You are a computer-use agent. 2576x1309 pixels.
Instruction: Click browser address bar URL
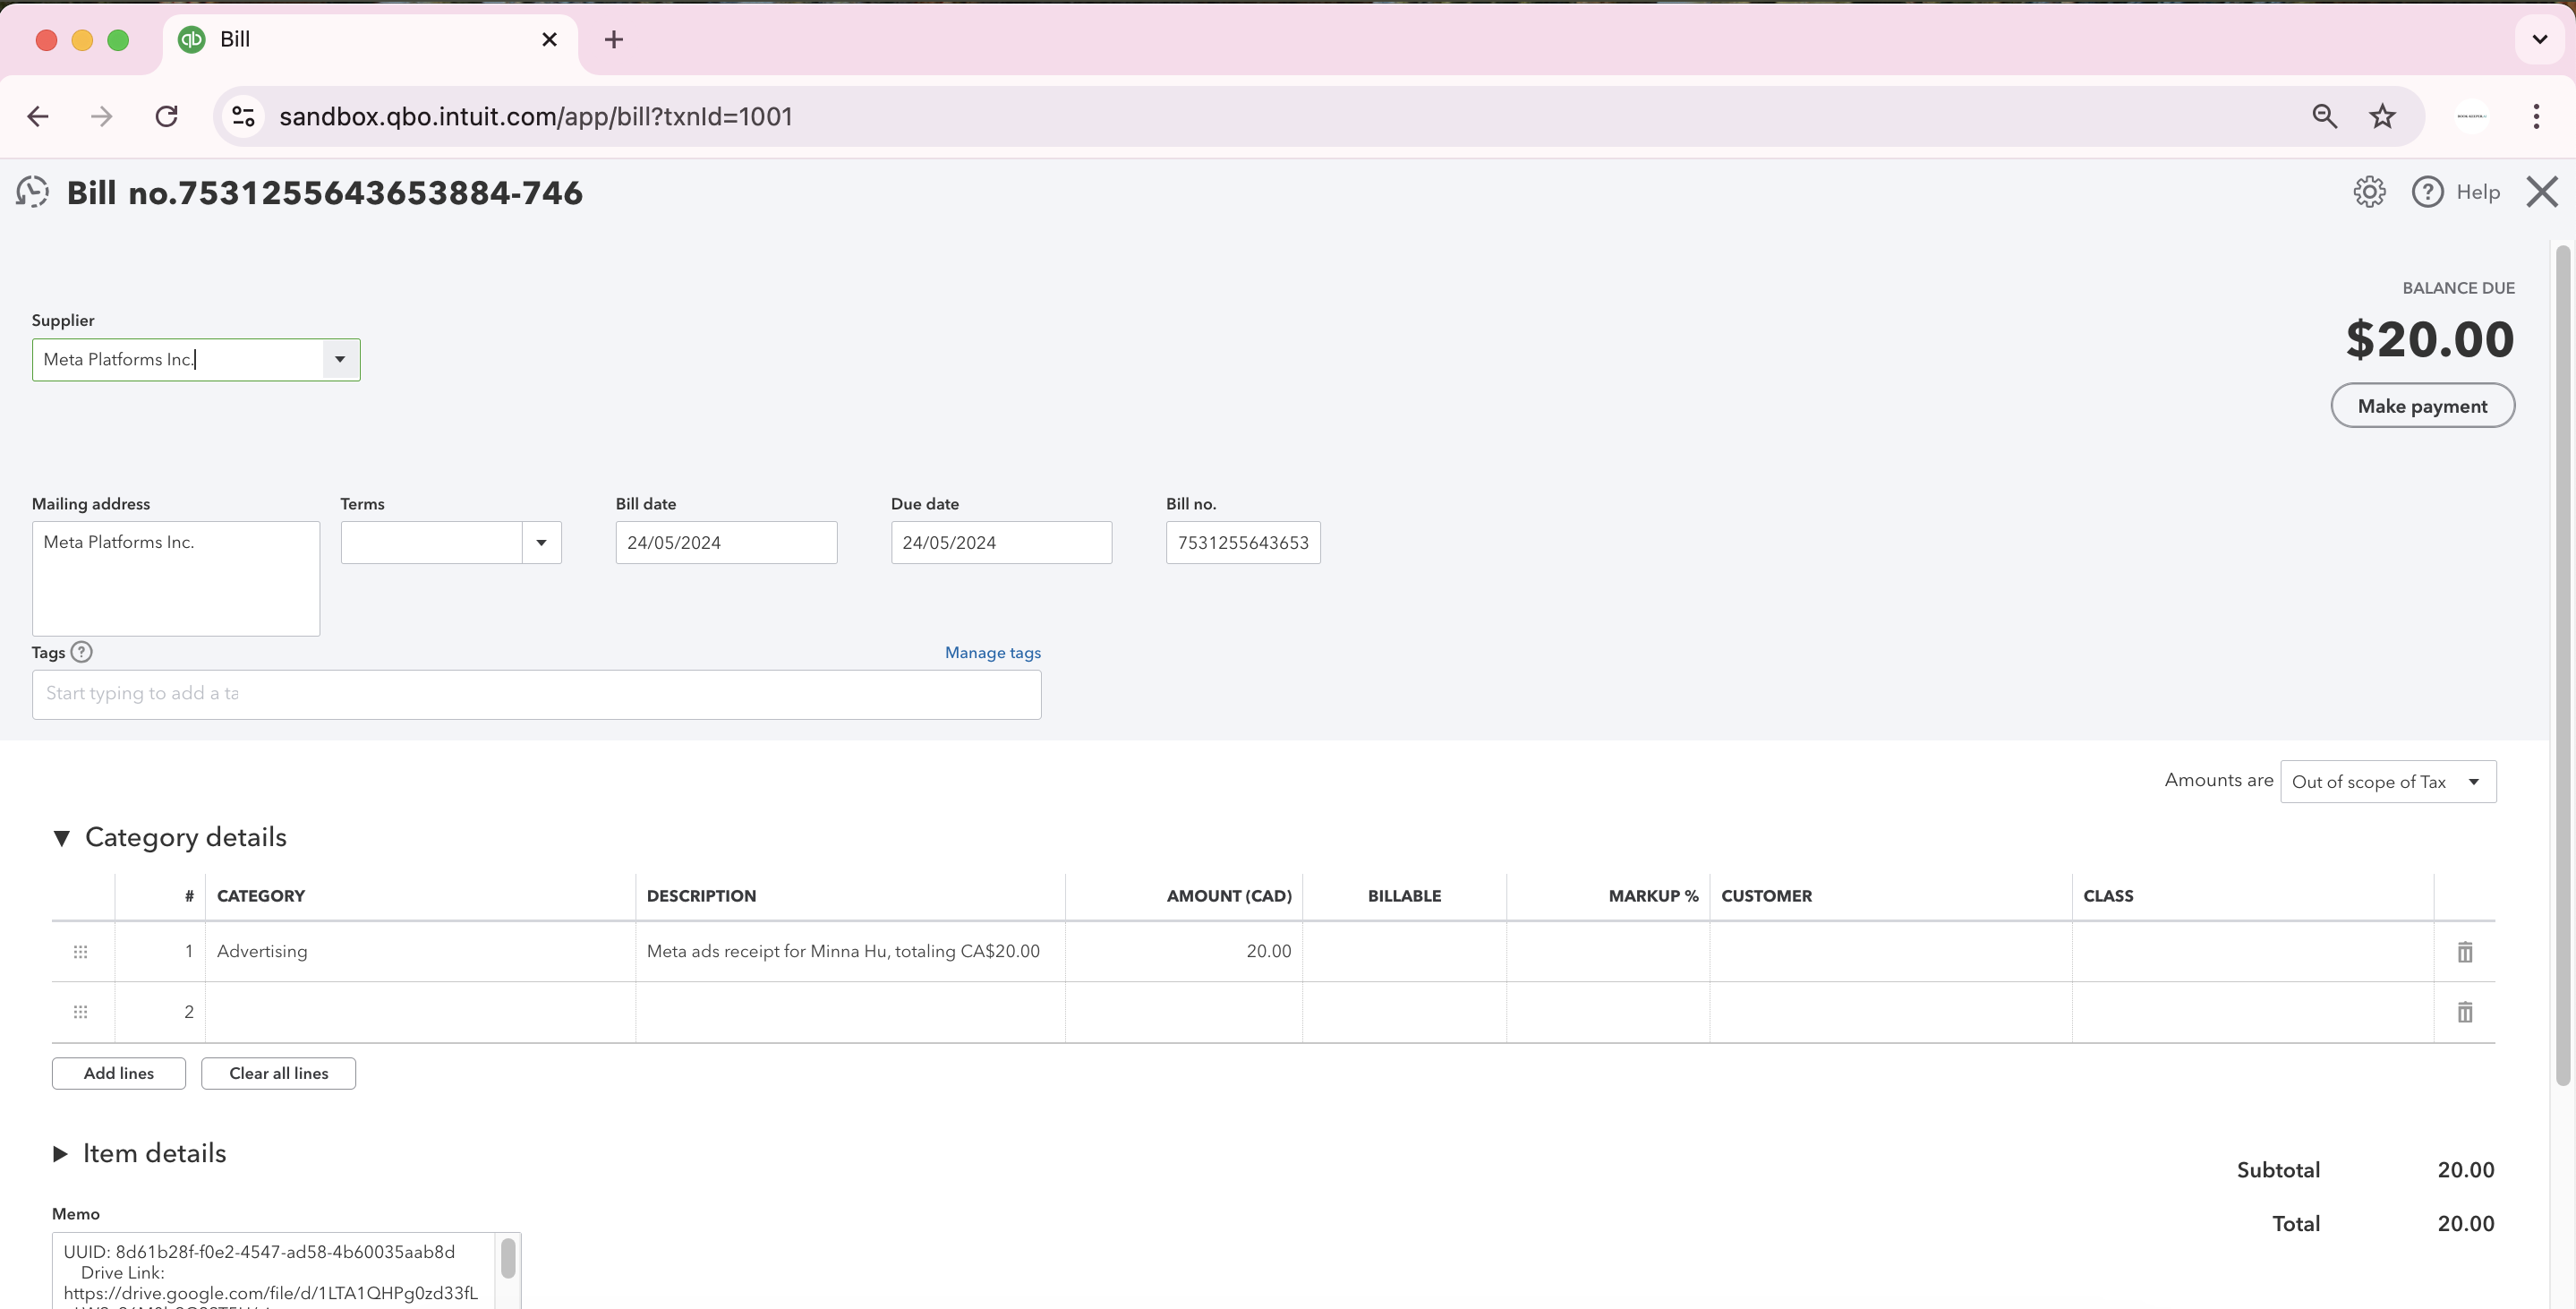[535, 117]
